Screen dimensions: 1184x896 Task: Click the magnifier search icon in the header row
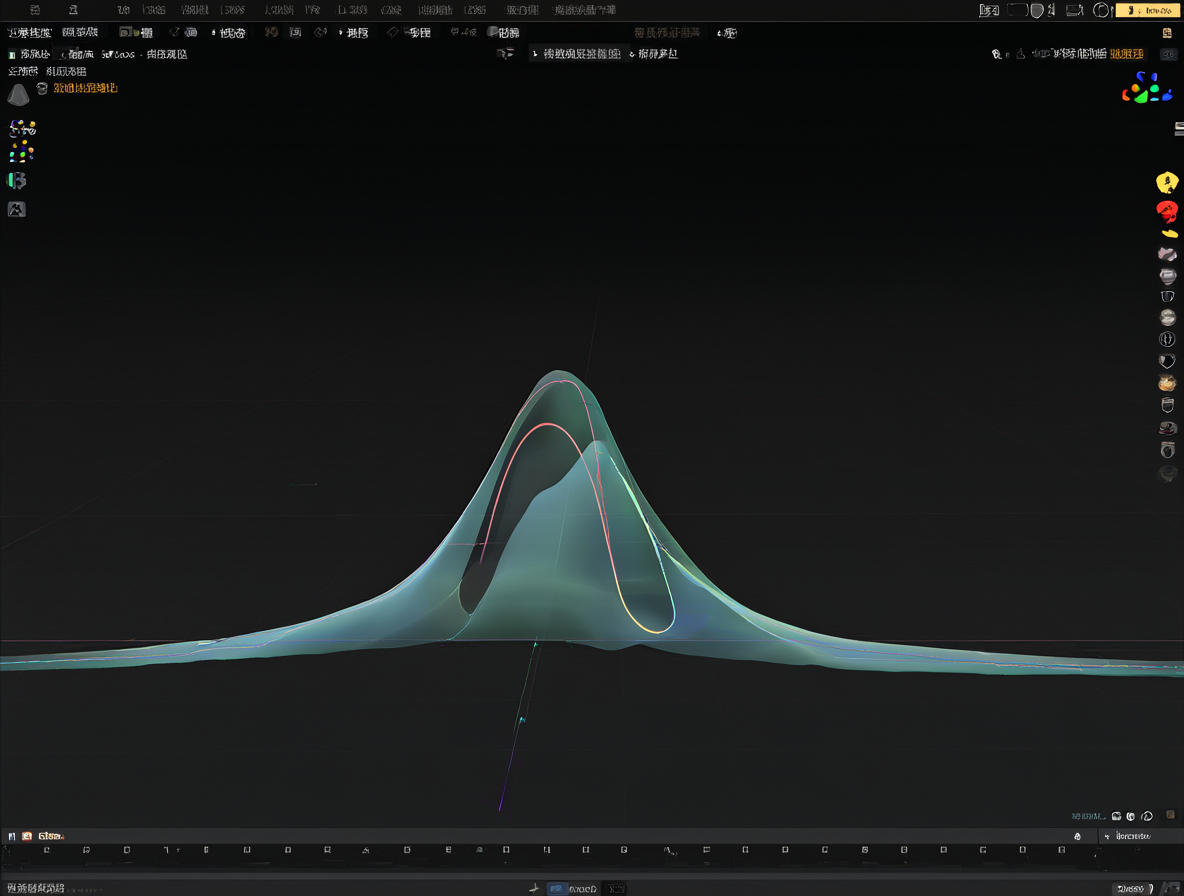[x=997, y=54]
